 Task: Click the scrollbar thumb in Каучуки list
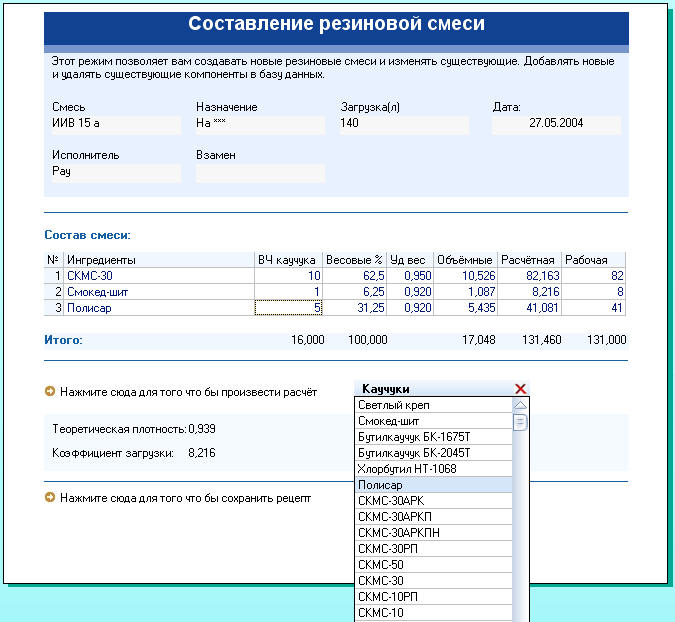520,422
